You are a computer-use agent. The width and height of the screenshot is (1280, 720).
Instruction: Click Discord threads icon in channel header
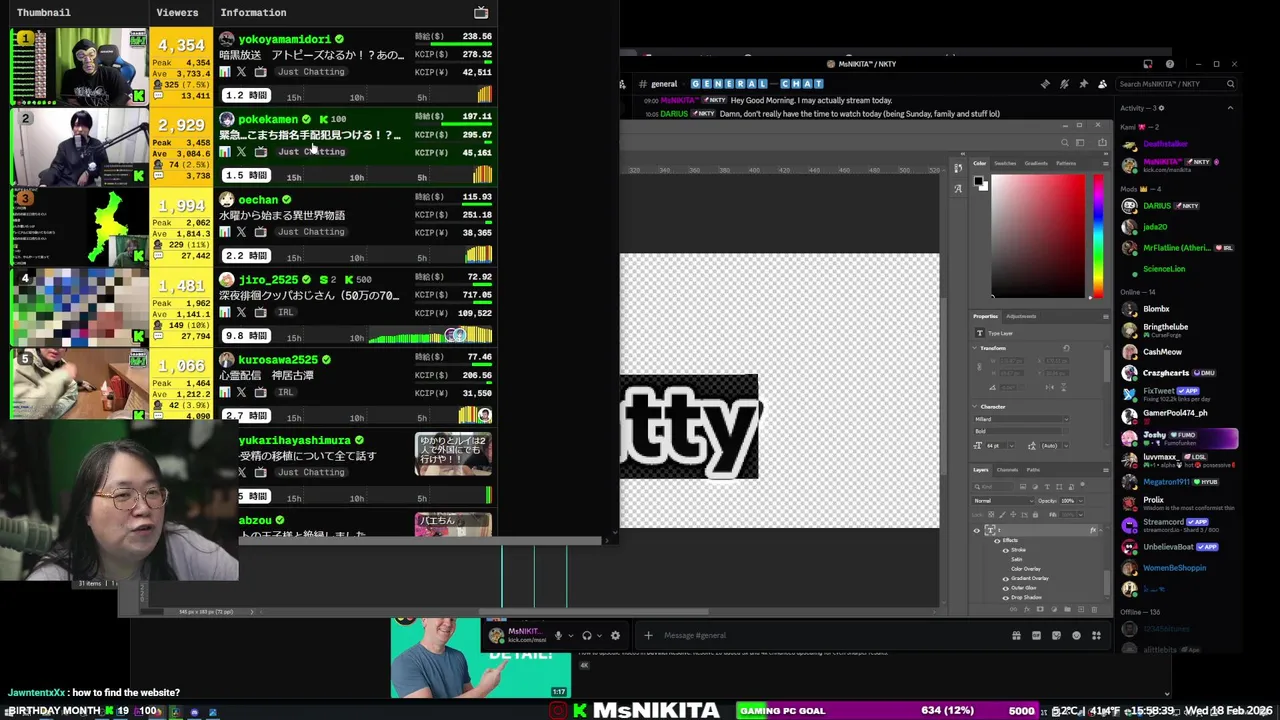pos(1045,84)
